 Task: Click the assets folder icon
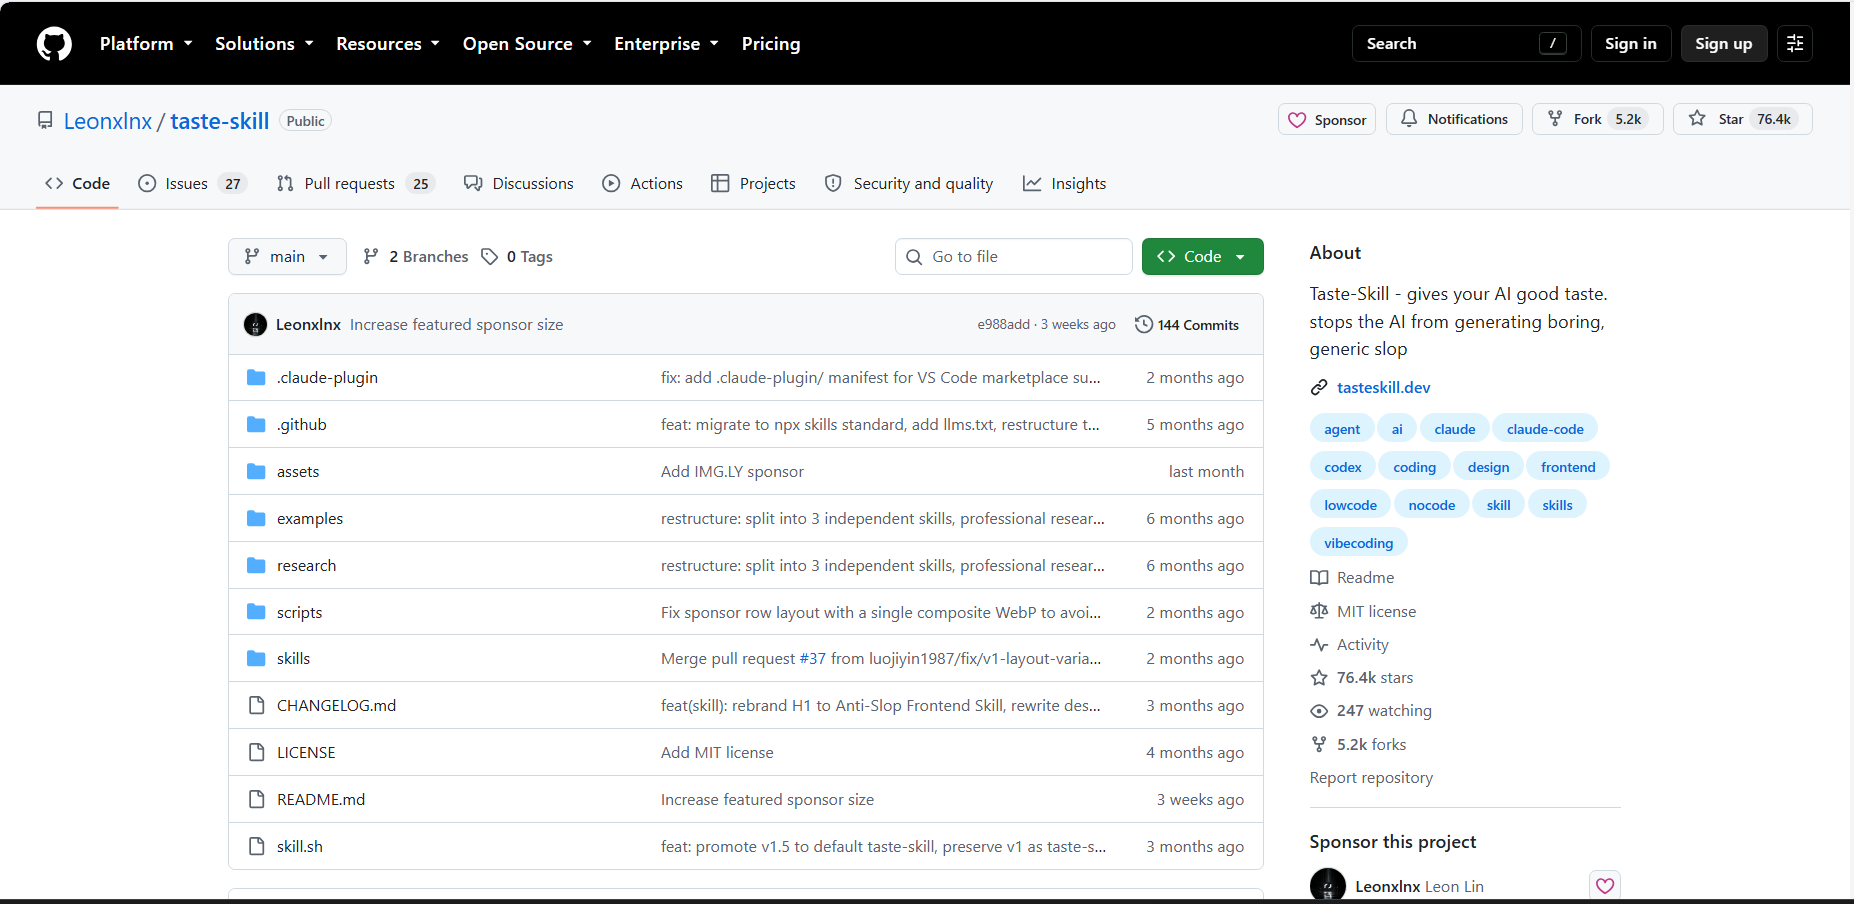coord(256,471)
